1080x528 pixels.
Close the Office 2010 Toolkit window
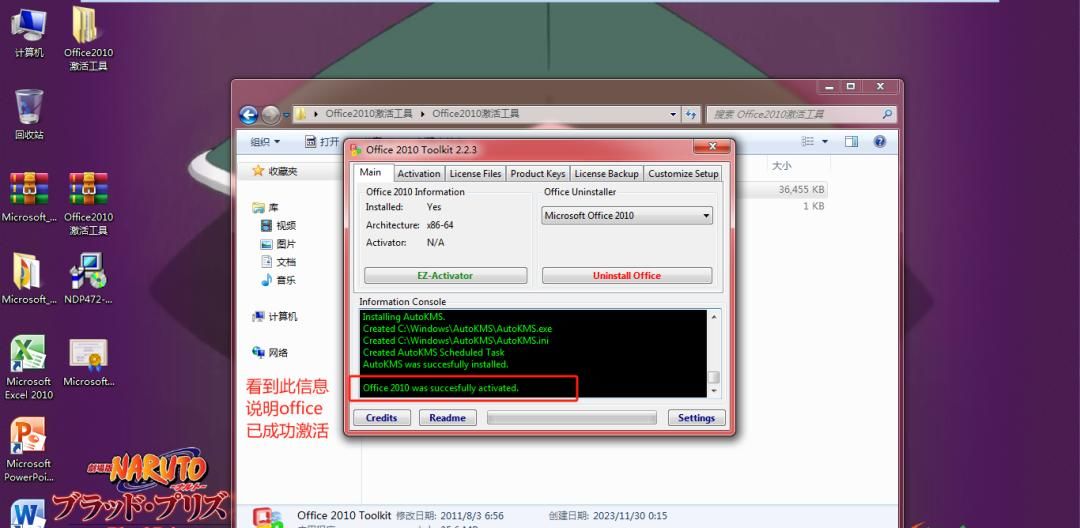pos(712,147)
